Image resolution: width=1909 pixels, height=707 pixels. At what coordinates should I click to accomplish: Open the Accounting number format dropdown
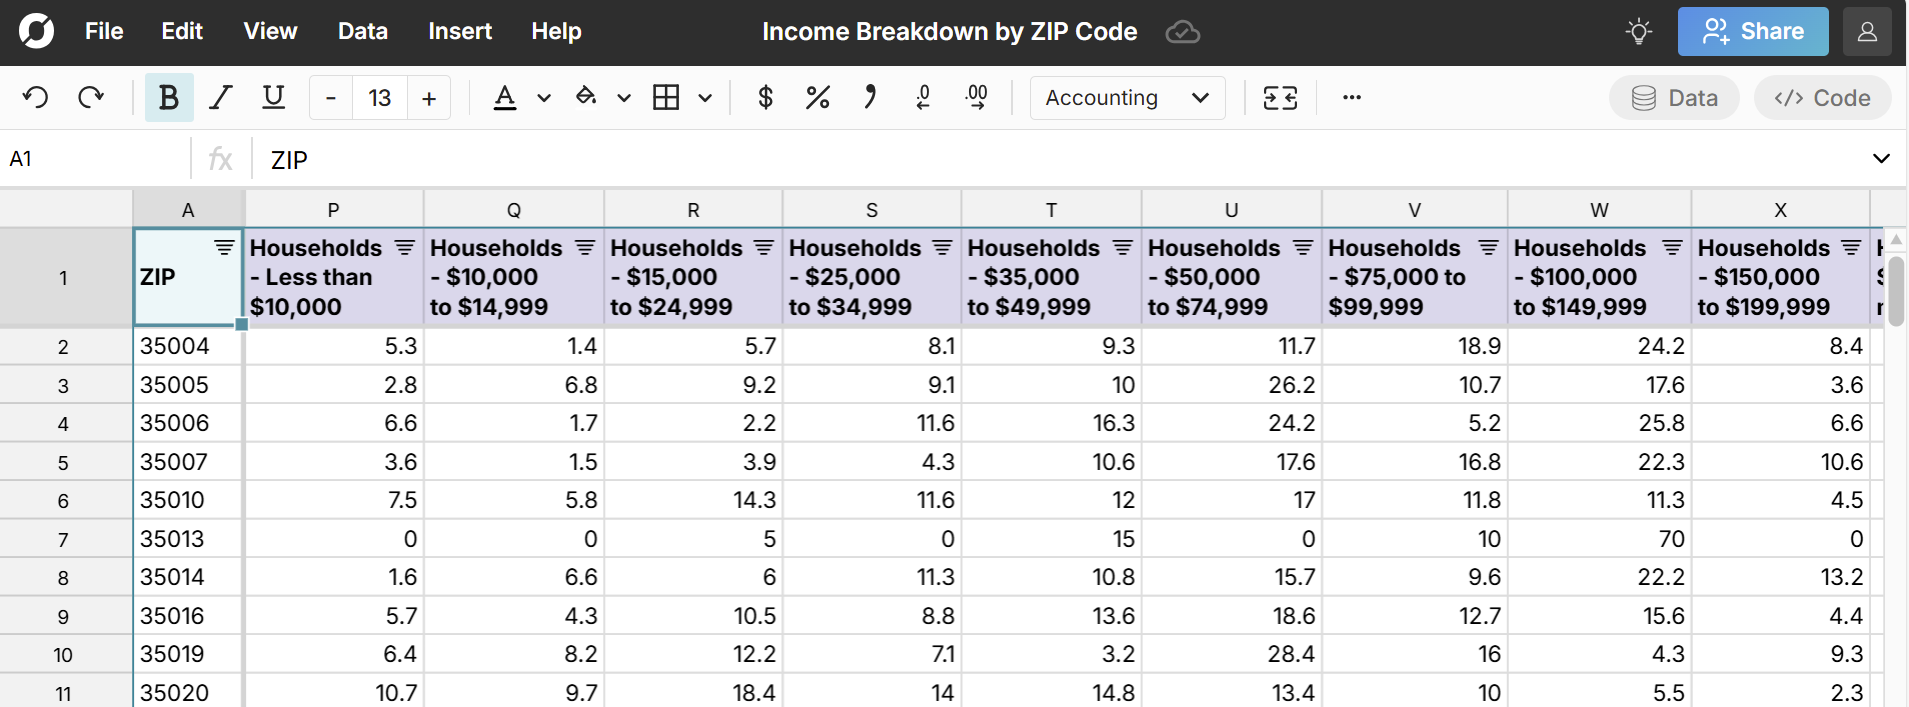point(1127,98)
